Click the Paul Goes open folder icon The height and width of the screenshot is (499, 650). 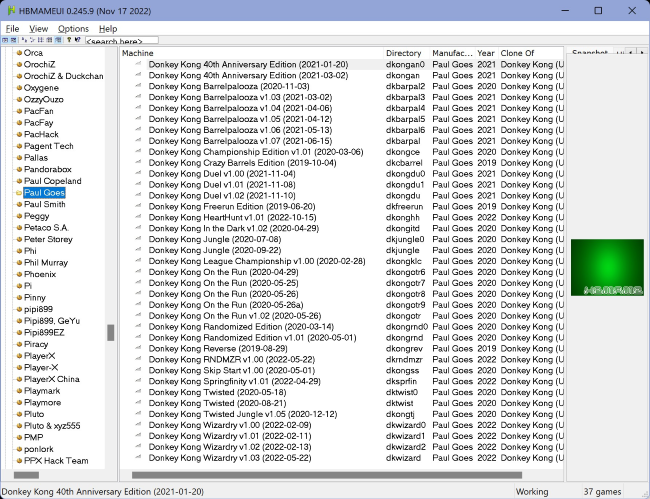(19, 193)
